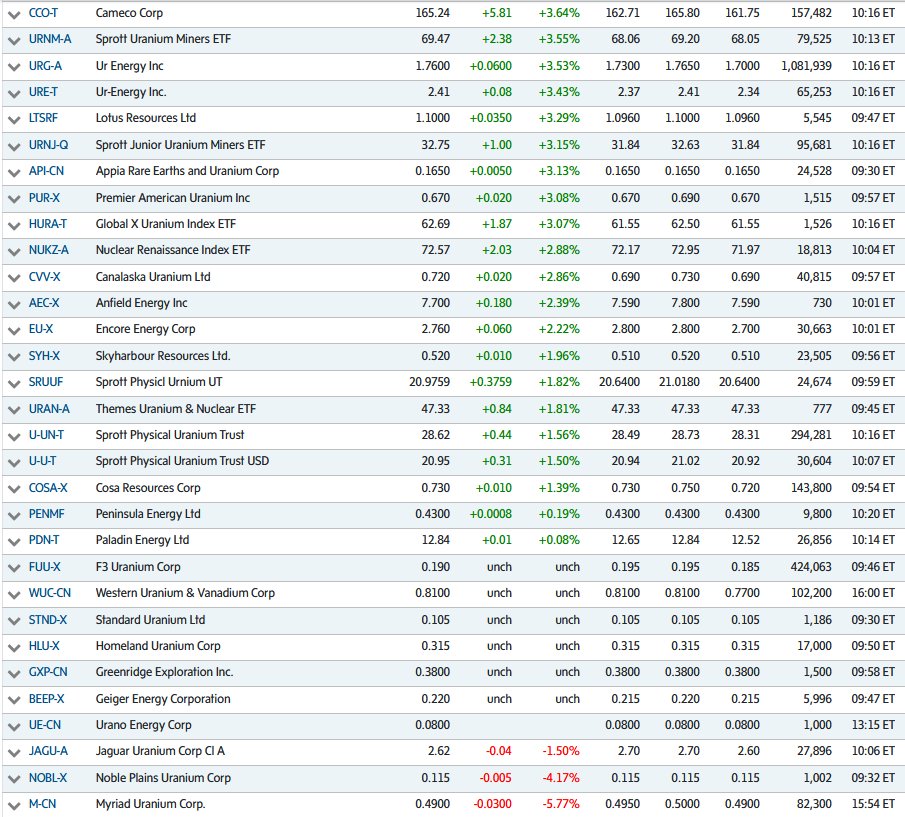Click the Cameco Corp company name
This screenshot has width=905, height=817.
point(128,14)
